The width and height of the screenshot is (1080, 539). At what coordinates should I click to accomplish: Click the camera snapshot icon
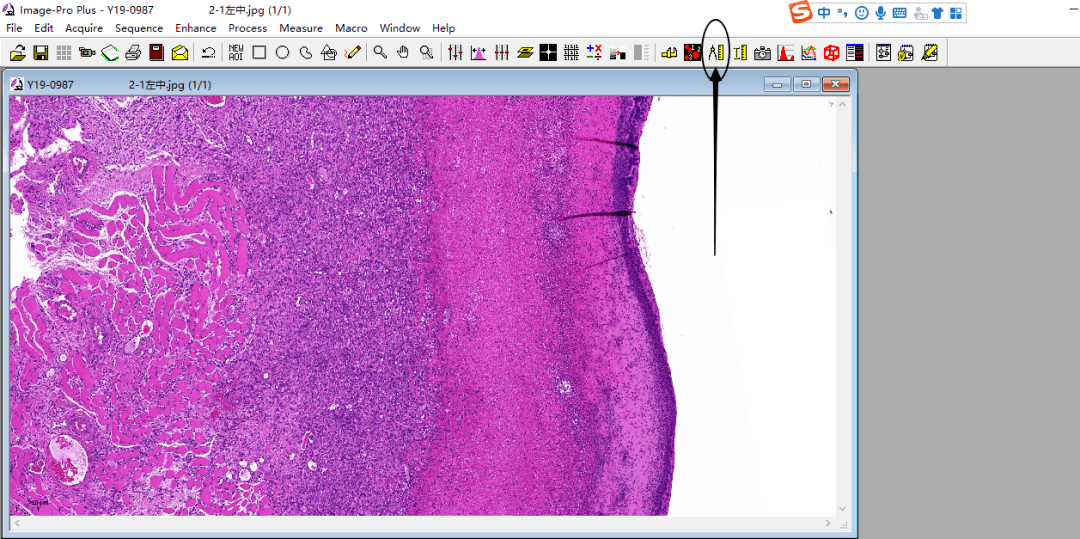(x=762, y=53)
